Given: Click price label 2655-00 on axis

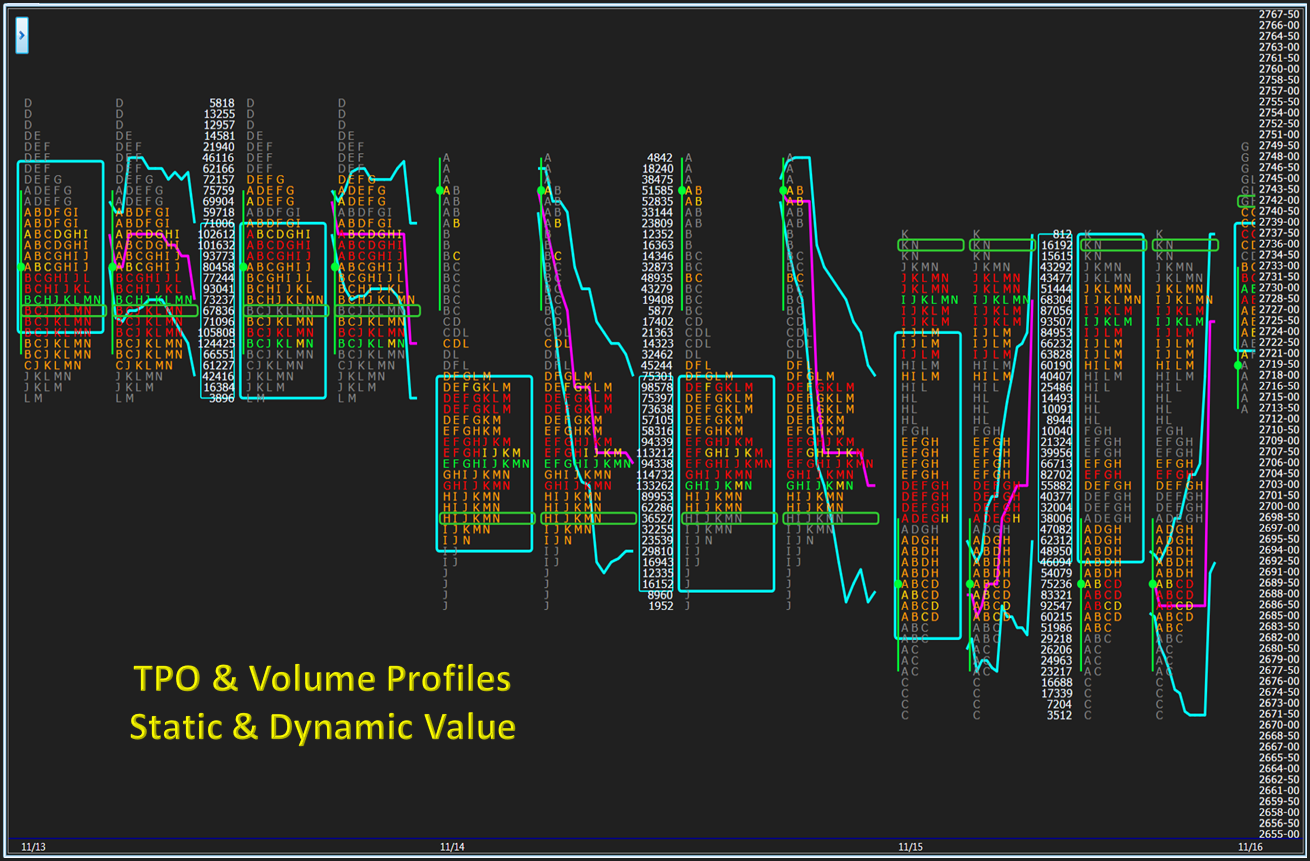Looking at the screenshot, I should (1279, 833).
